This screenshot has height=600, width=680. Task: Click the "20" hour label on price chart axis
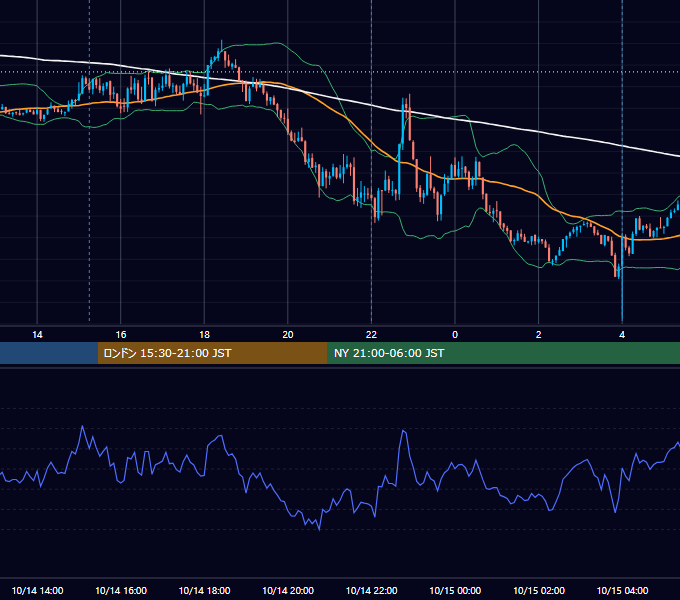pyautogui.click(x=288, y=335)
